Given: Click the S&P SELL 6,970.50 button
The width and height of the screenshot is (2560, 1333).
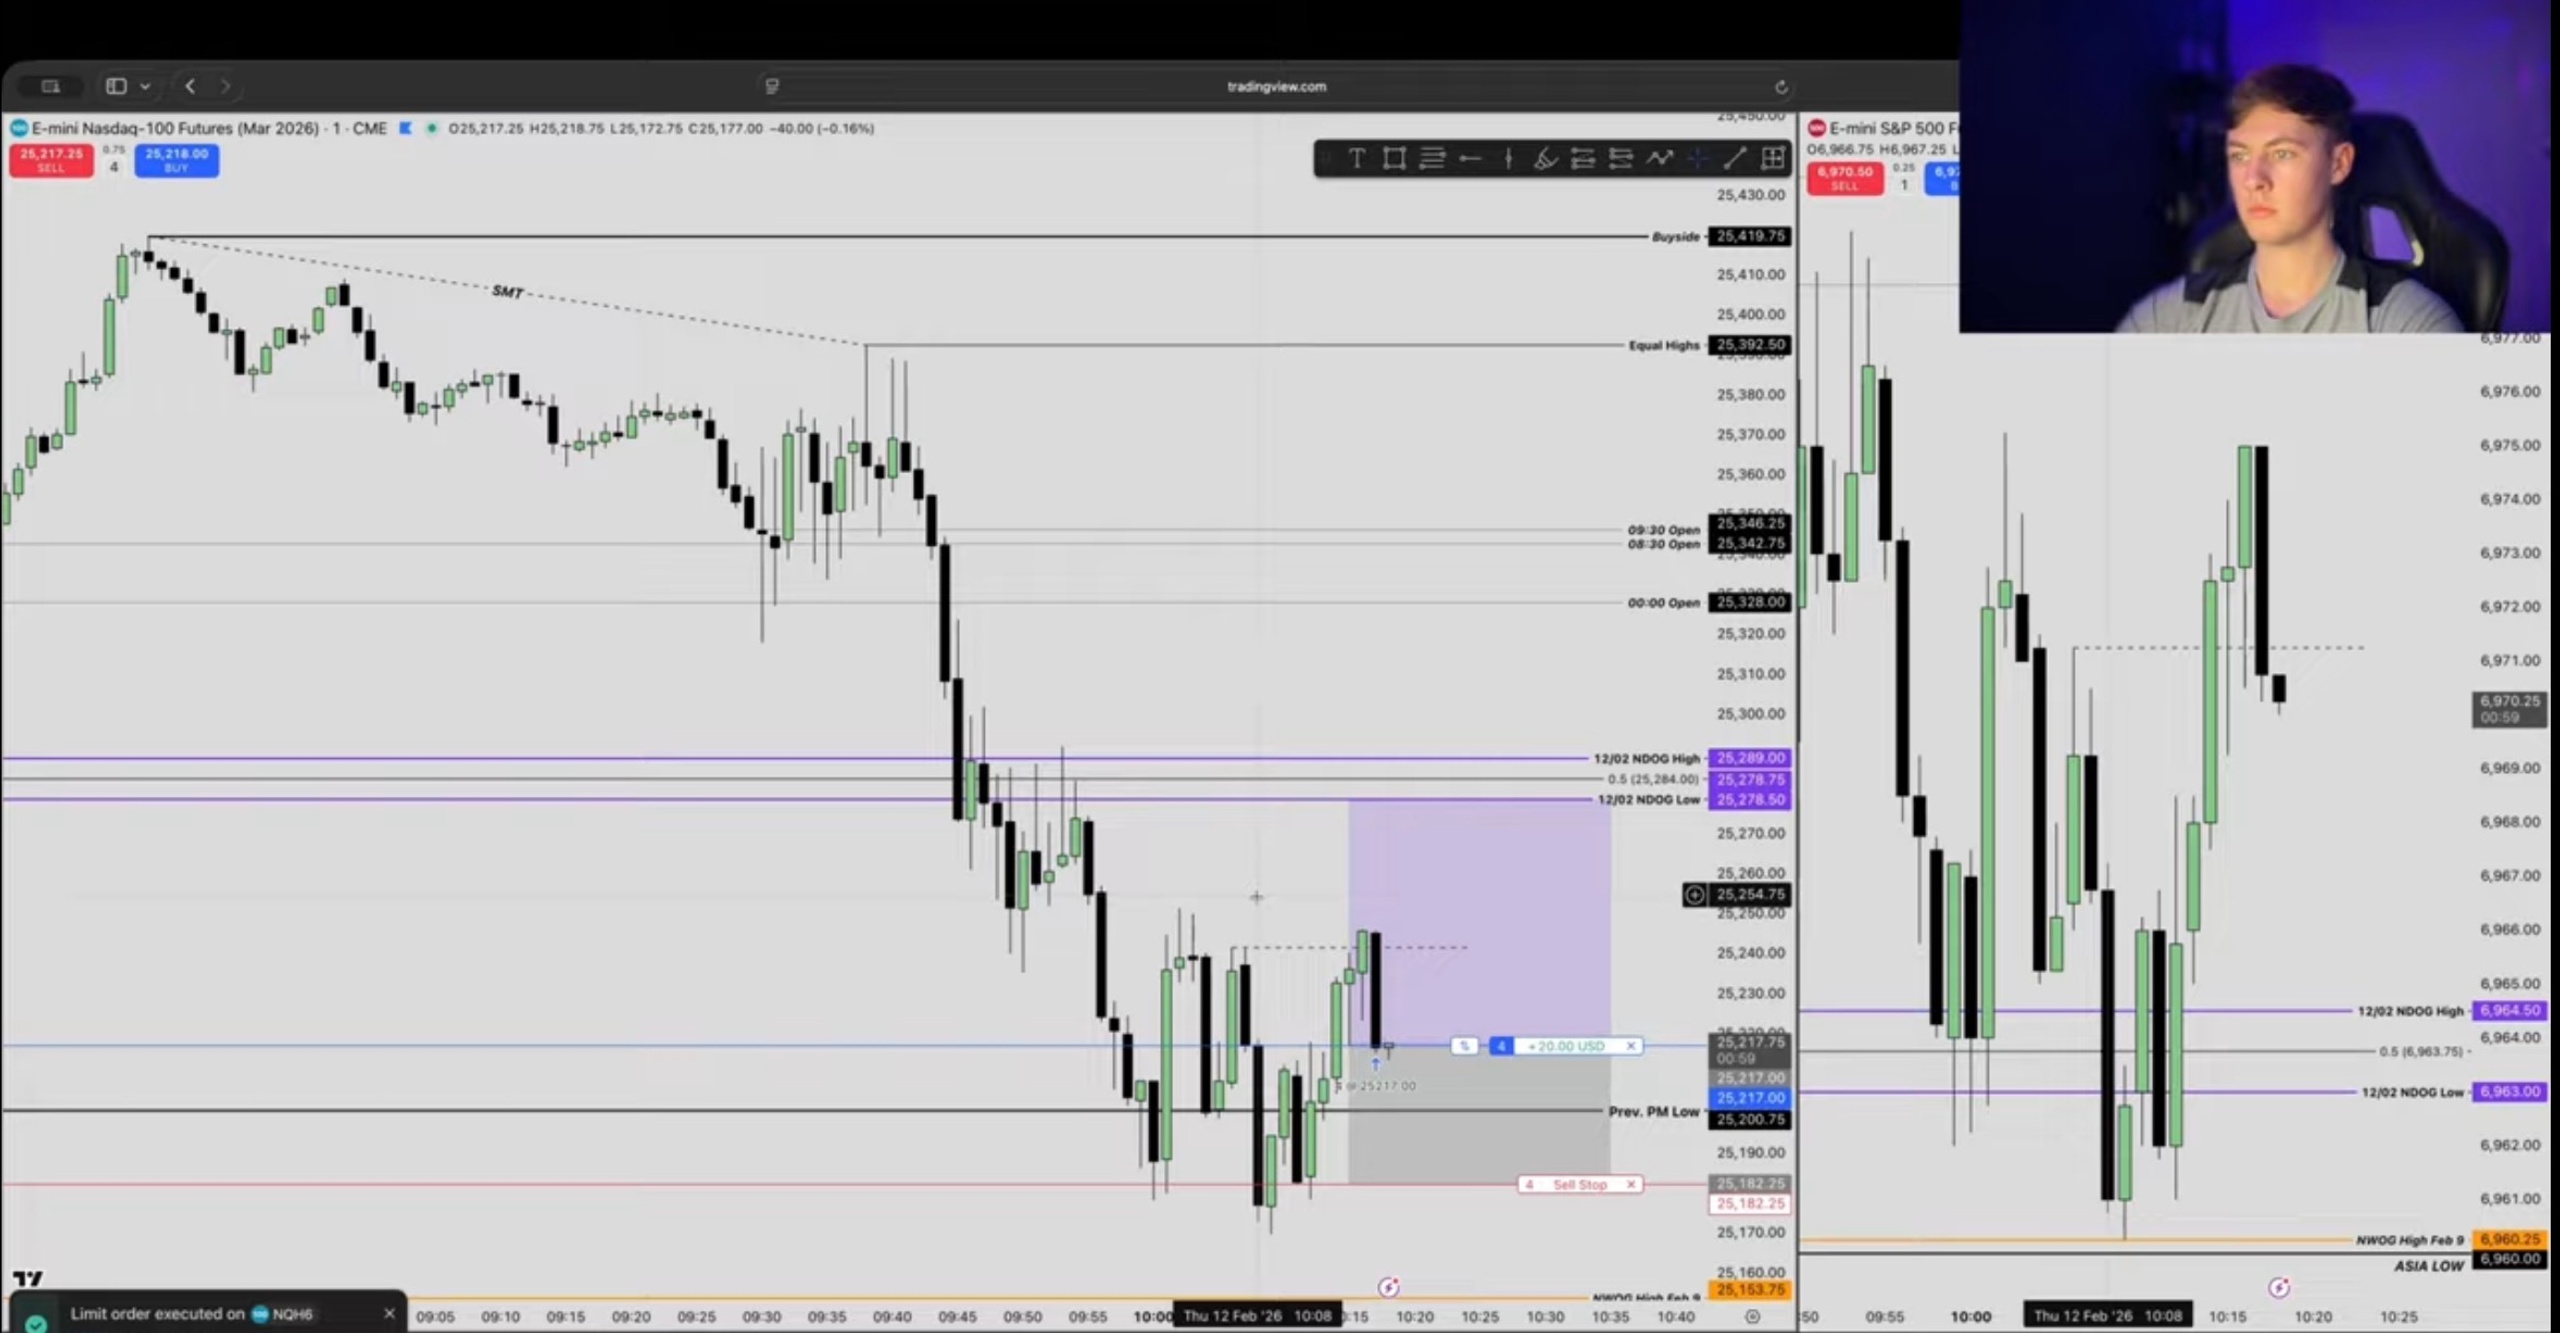Looking at the screenshot, I should pos(1845,178).
